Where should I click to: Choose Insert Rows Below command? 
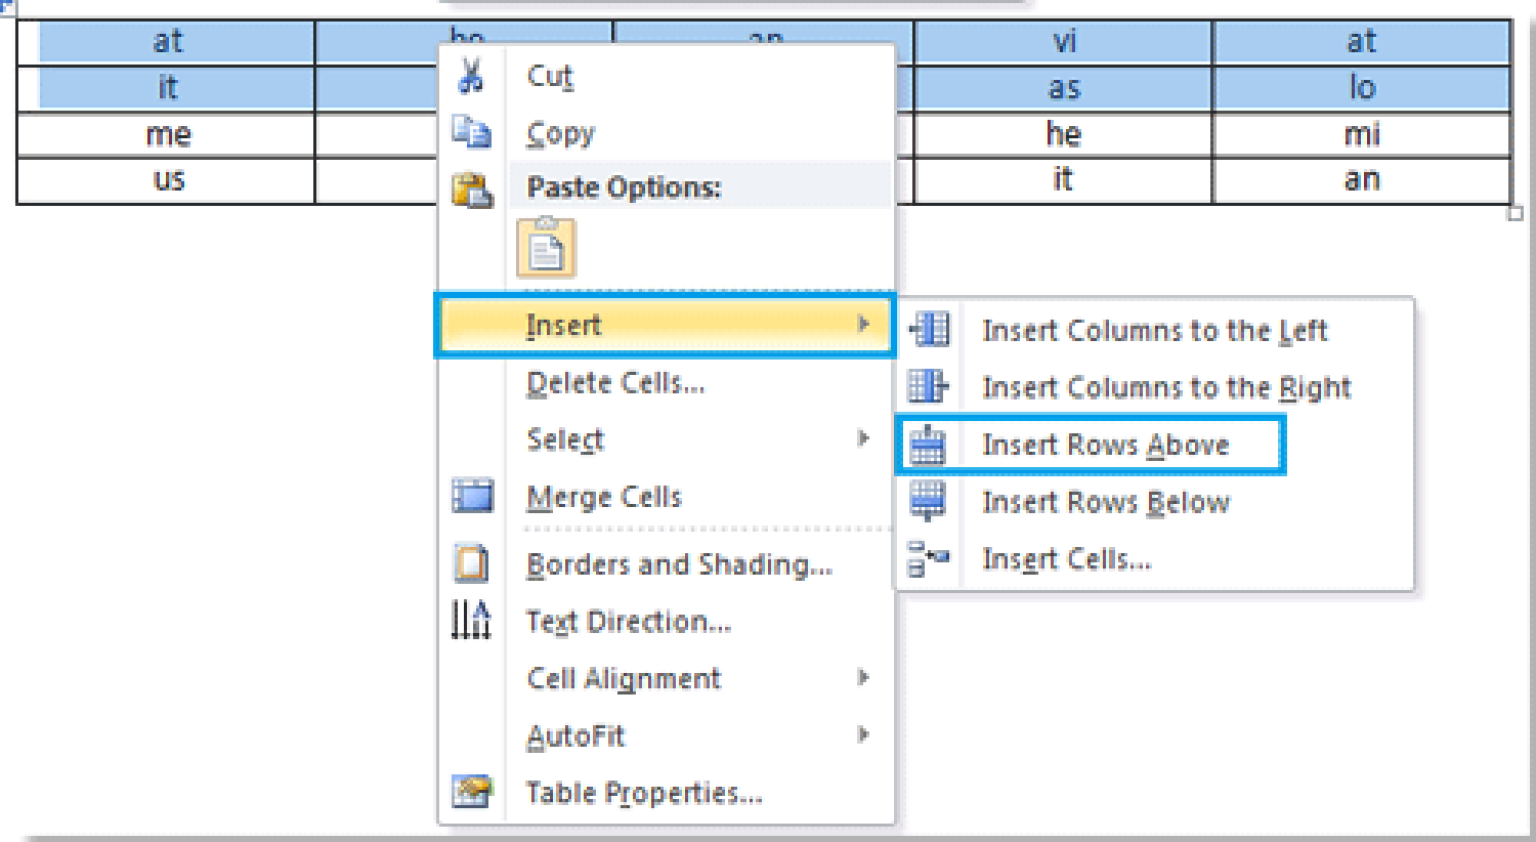tap(1106, 501)
